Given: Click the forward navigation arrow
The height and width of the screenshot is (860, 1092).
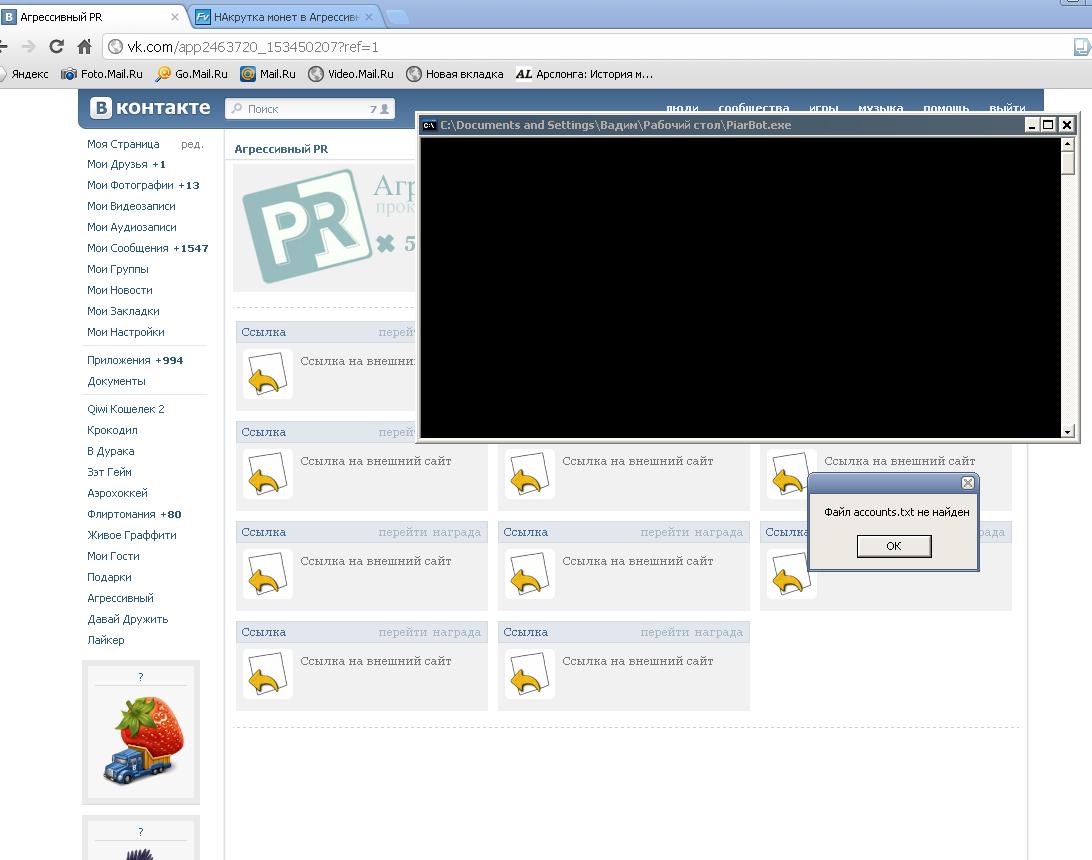Looking at the screenshot, I should click(29, 47).
